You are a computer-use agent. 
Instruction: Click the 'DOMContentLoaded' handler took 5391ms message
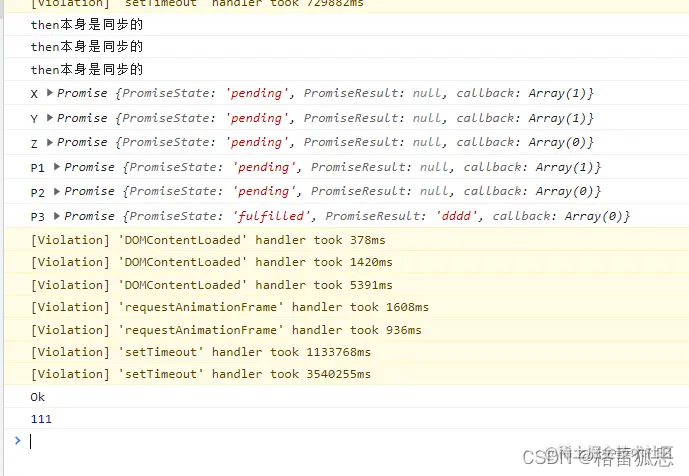coord(211,285)
